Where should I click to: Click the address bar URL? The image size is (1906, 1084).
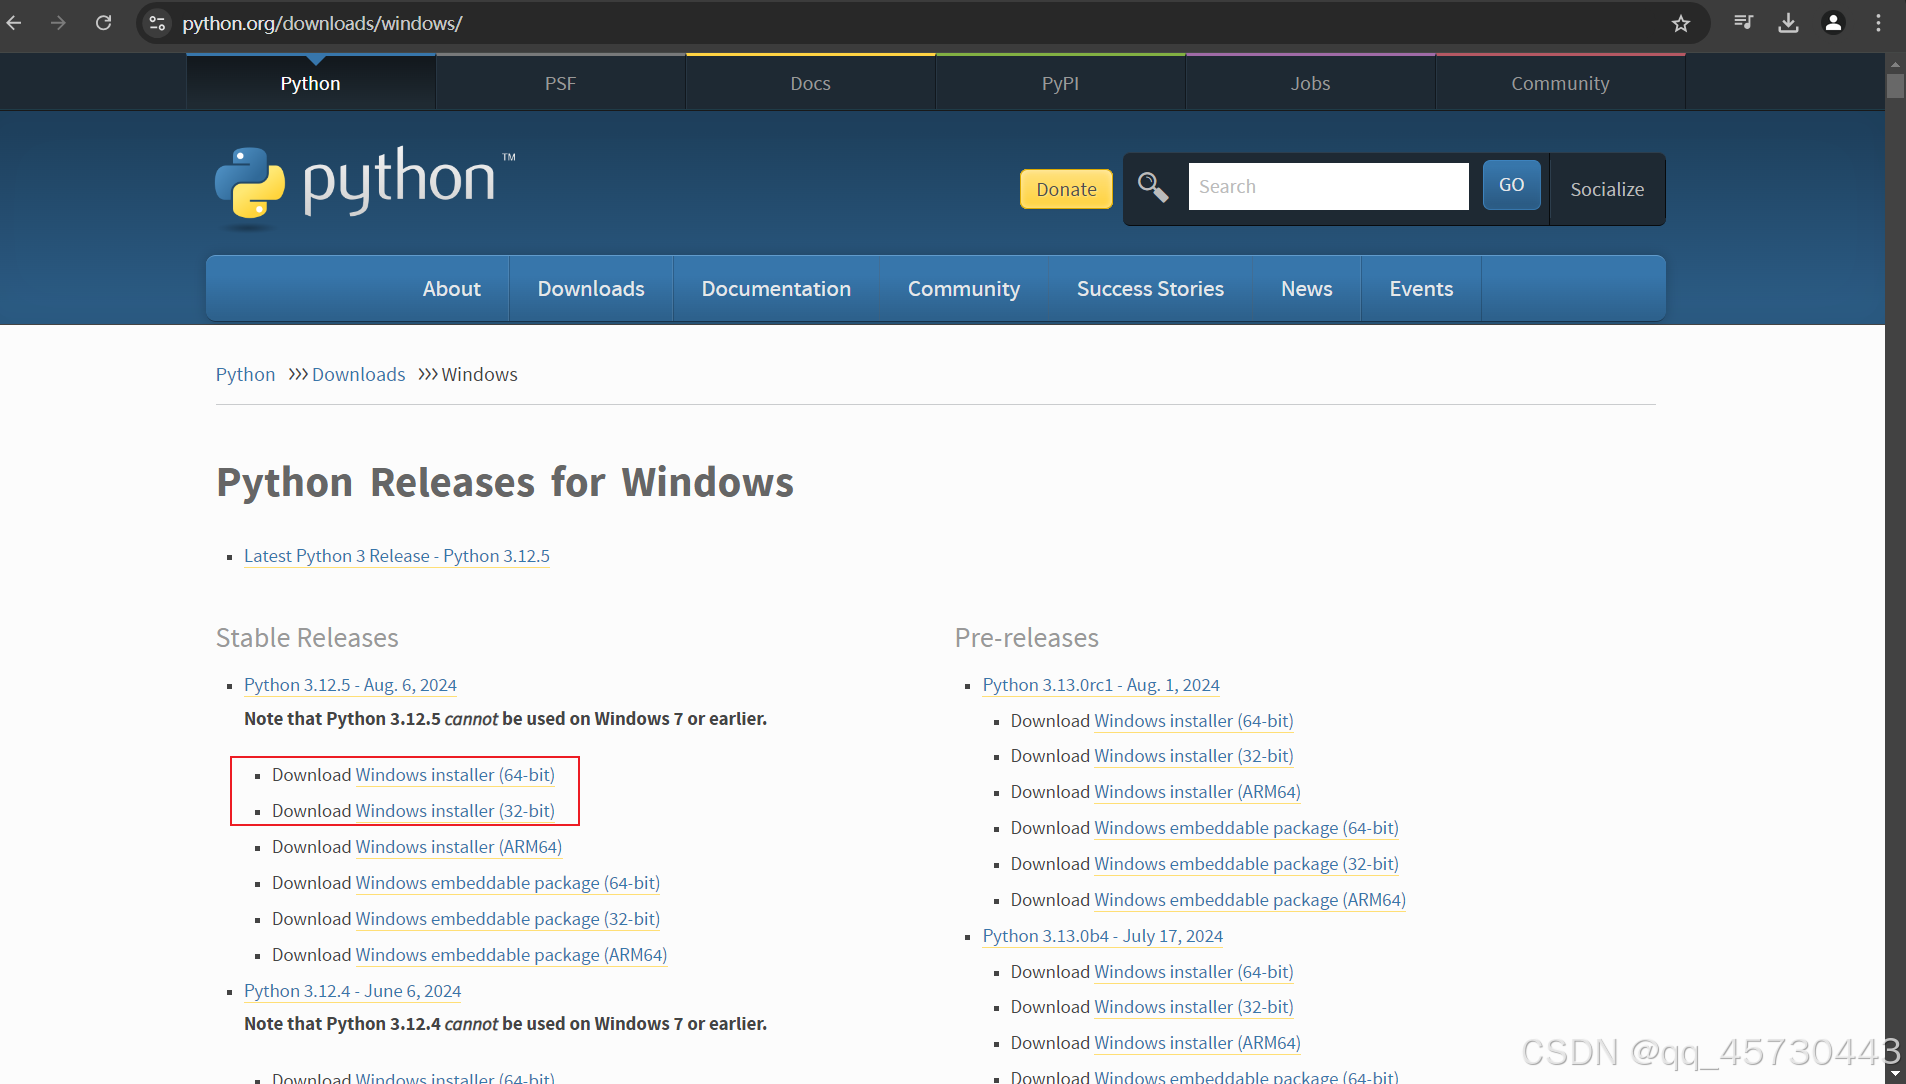tap(322, 23)
